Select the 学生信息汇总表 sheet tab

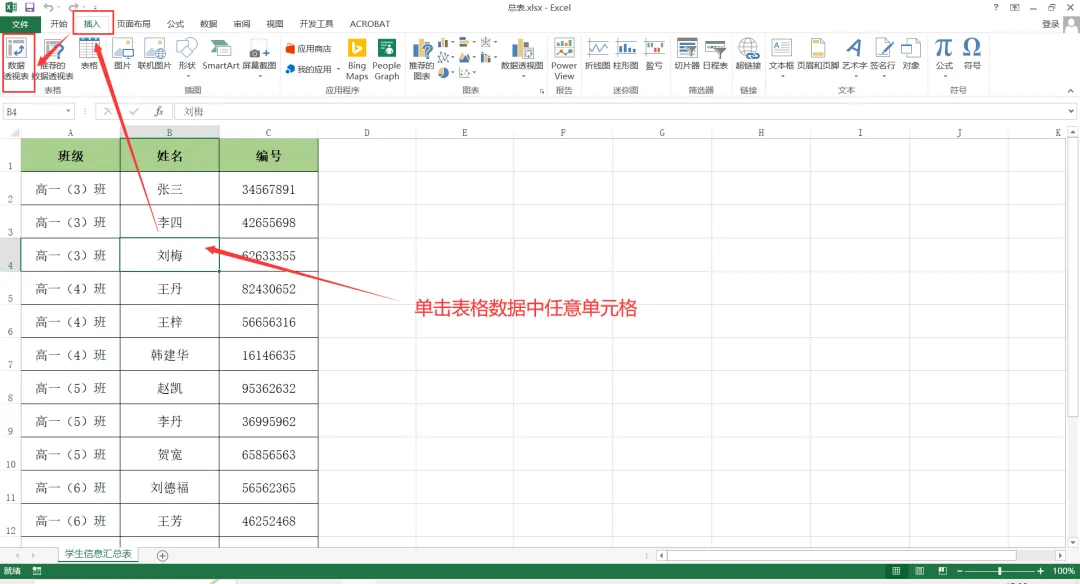98,554
